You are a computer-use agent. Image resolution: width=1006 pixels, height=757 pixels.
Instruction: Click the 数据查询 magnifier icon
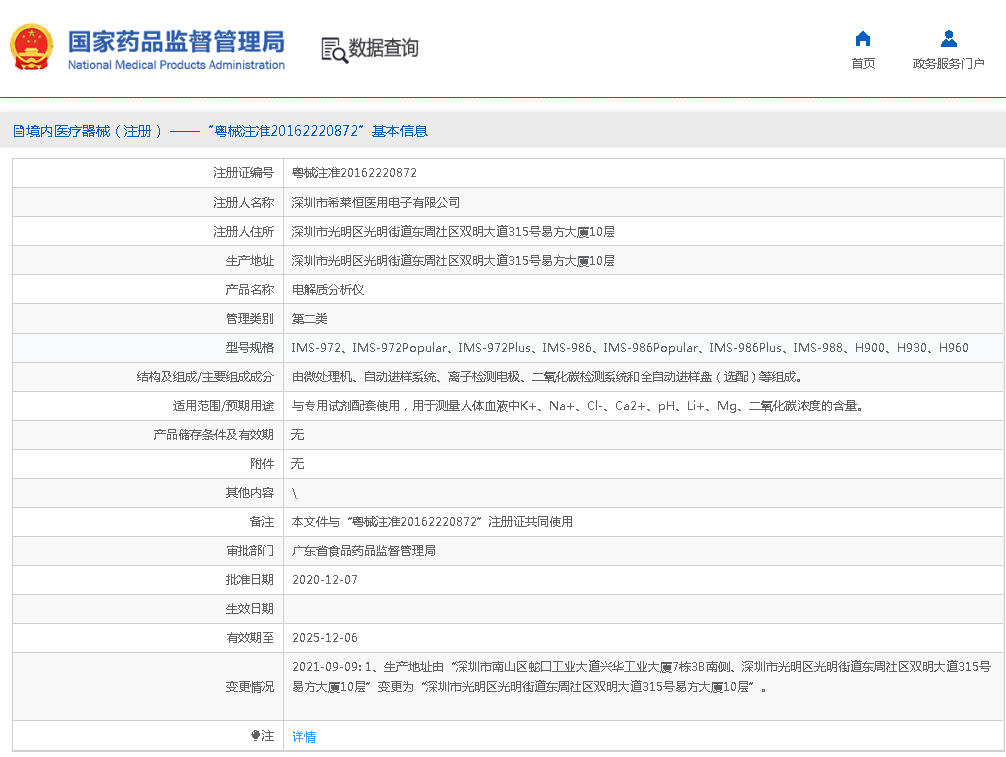(x=334, y=49)
